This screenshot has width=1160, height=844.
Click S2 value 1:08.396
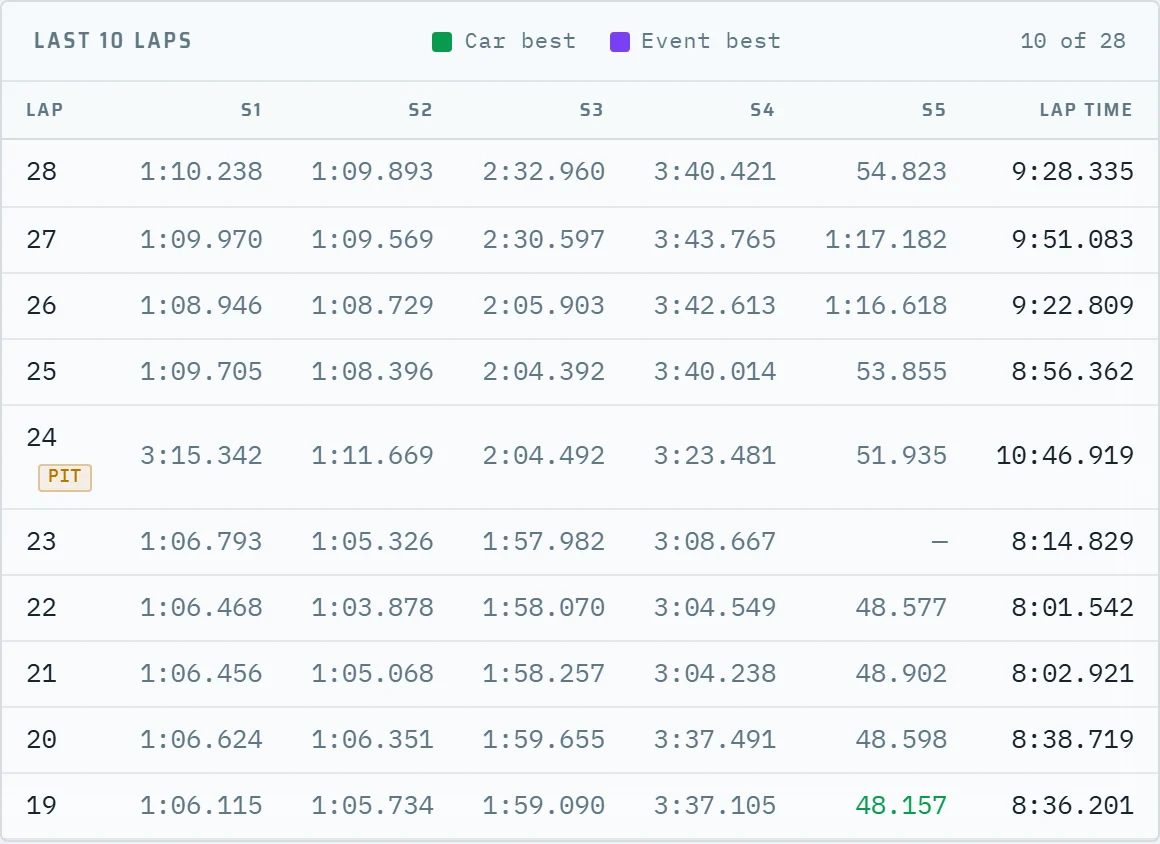click(x=372, y=371)
